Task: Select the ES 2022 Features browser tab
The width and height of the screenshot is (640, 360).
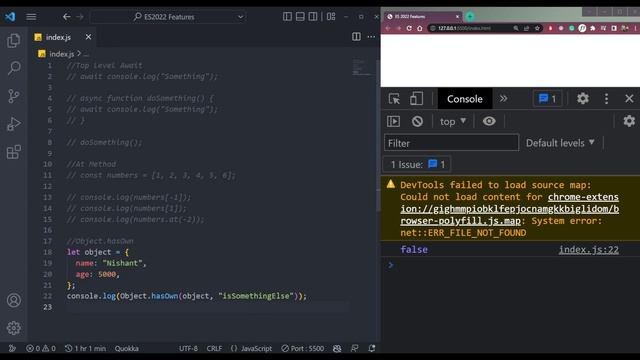Action: click(x=422, y=16)
